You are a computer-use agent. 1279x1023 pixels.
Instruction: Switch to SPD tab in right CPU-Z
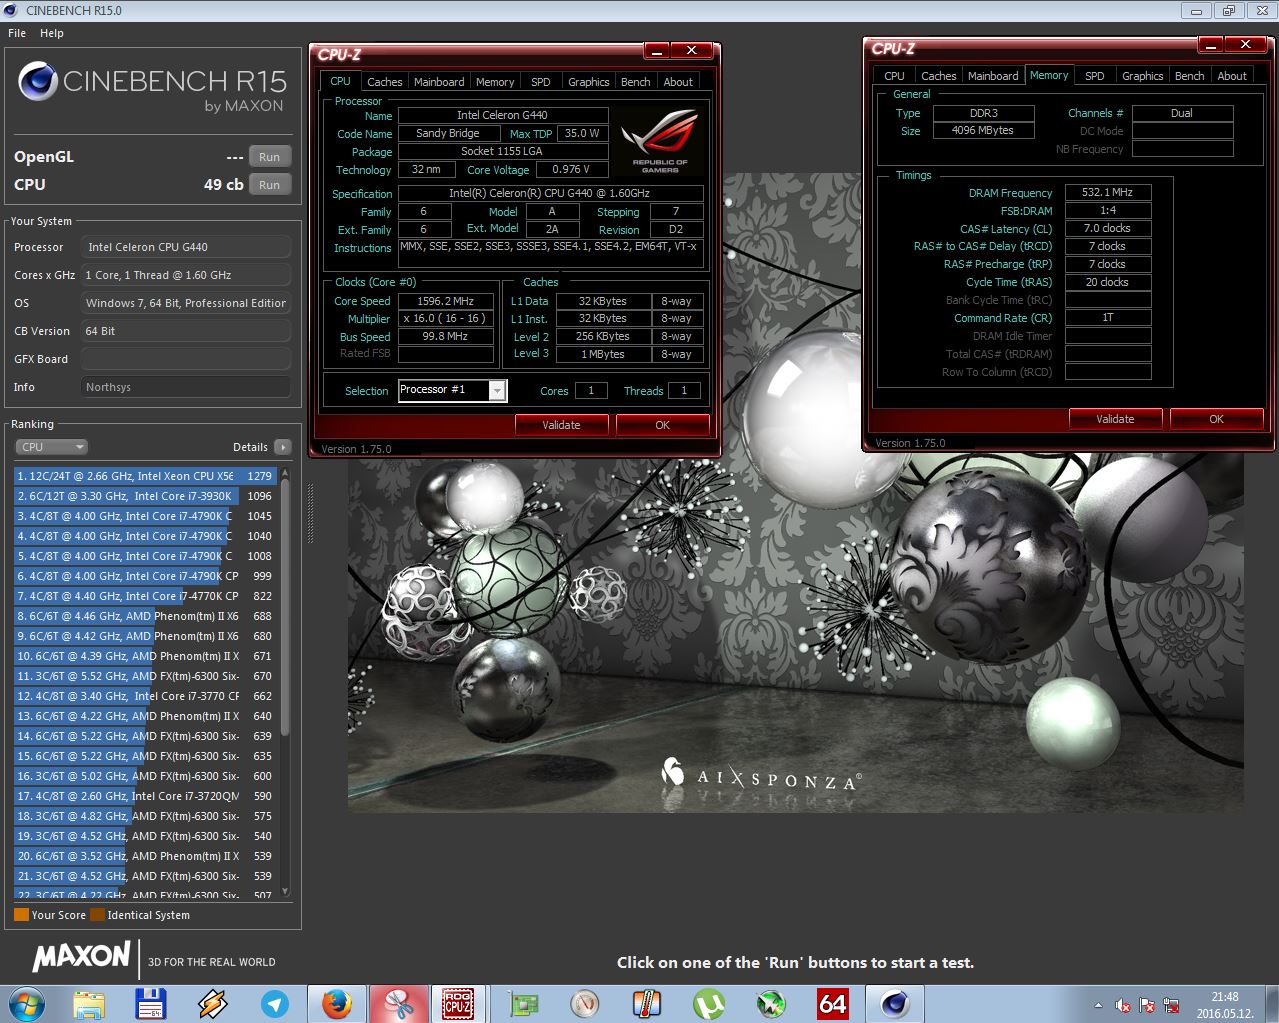point(1095,76)
